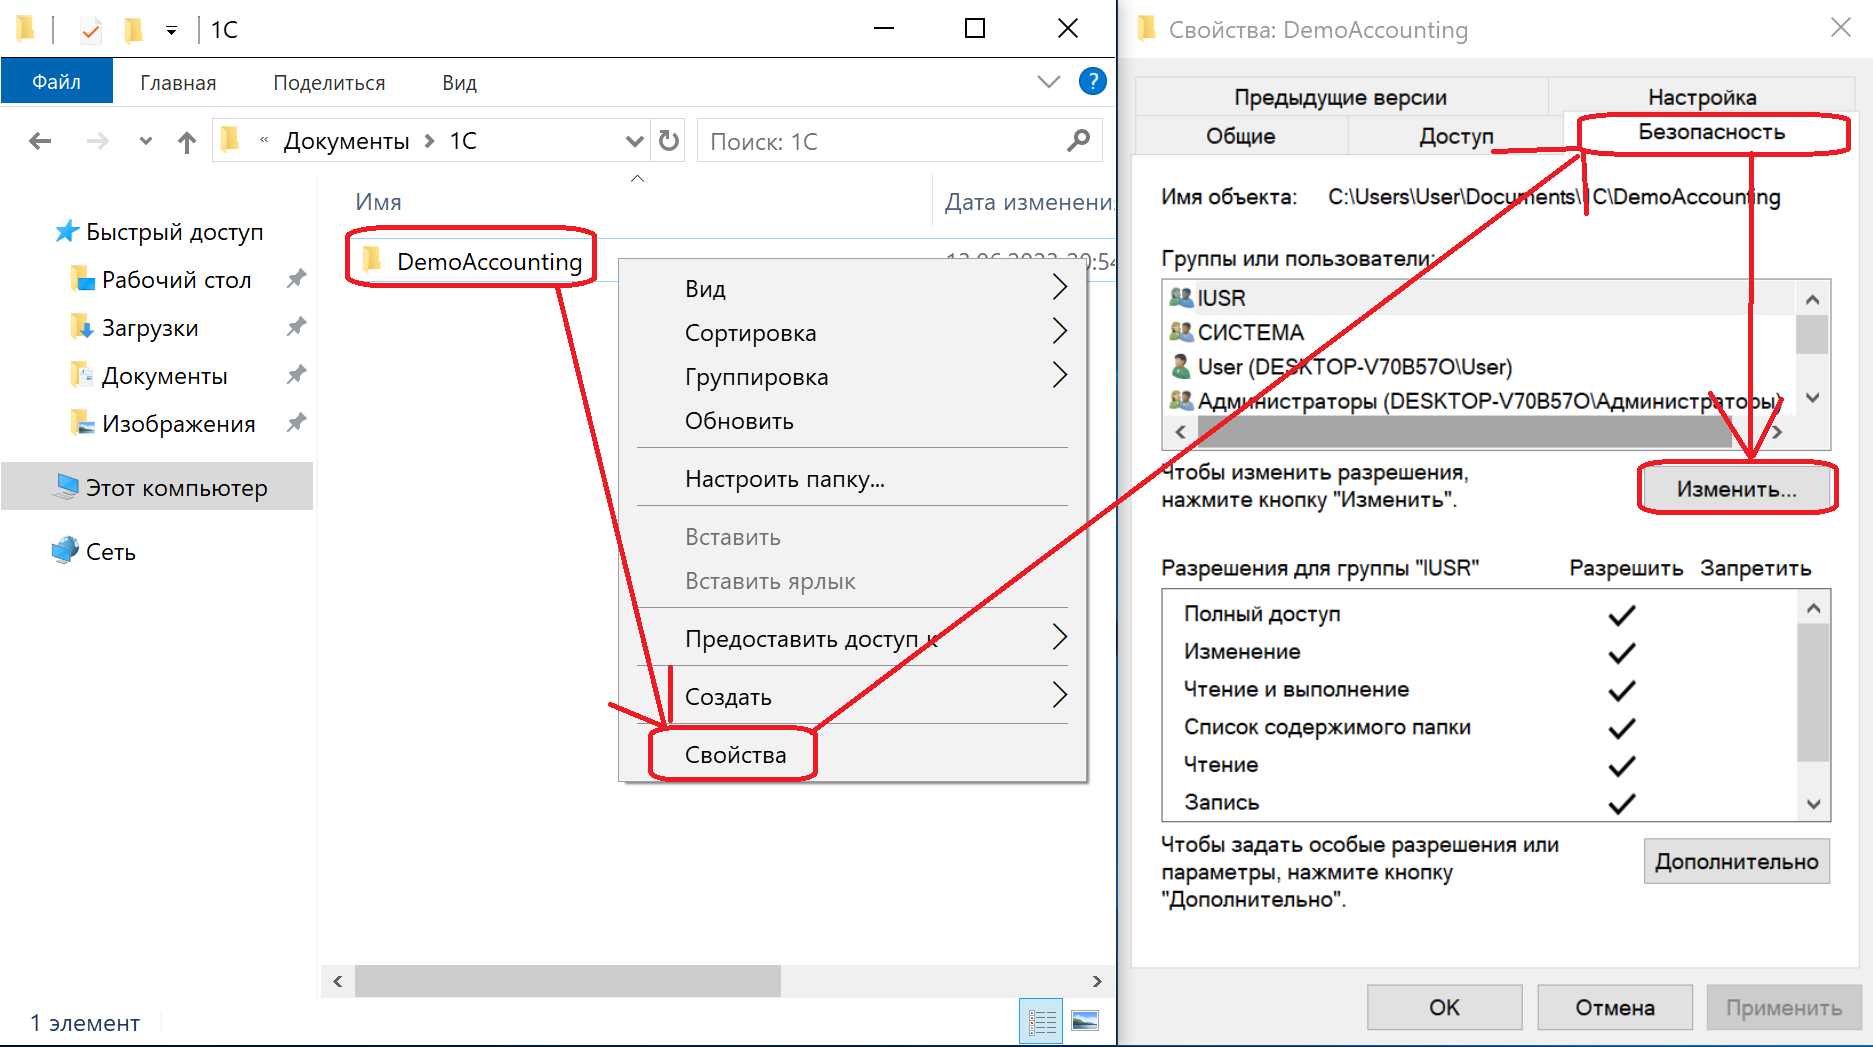Viewport: 1873px width, 1047px height.
Task: Select Быстрый доступ star item
Action: pos(160,232)
